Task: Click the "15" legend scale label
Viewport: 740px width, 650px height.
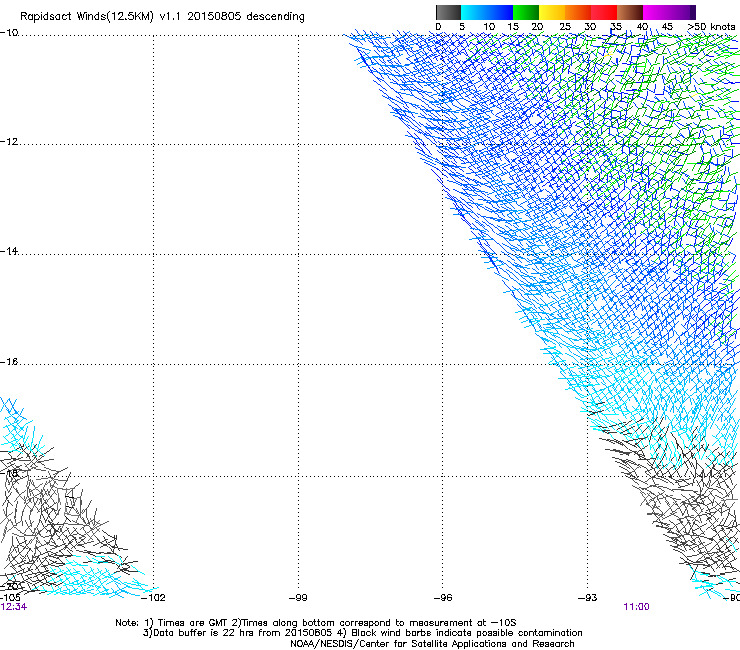Action: (513, 27)
